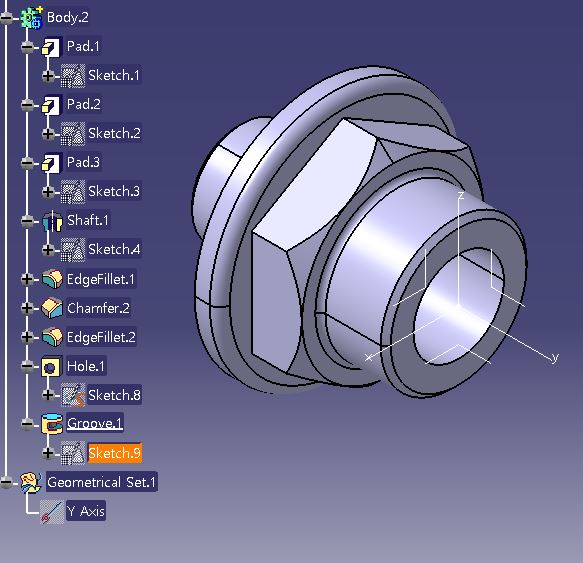583x563 pixels.
Task: Select Geometrical Set.1 label
Action: [x=102, y=482]
